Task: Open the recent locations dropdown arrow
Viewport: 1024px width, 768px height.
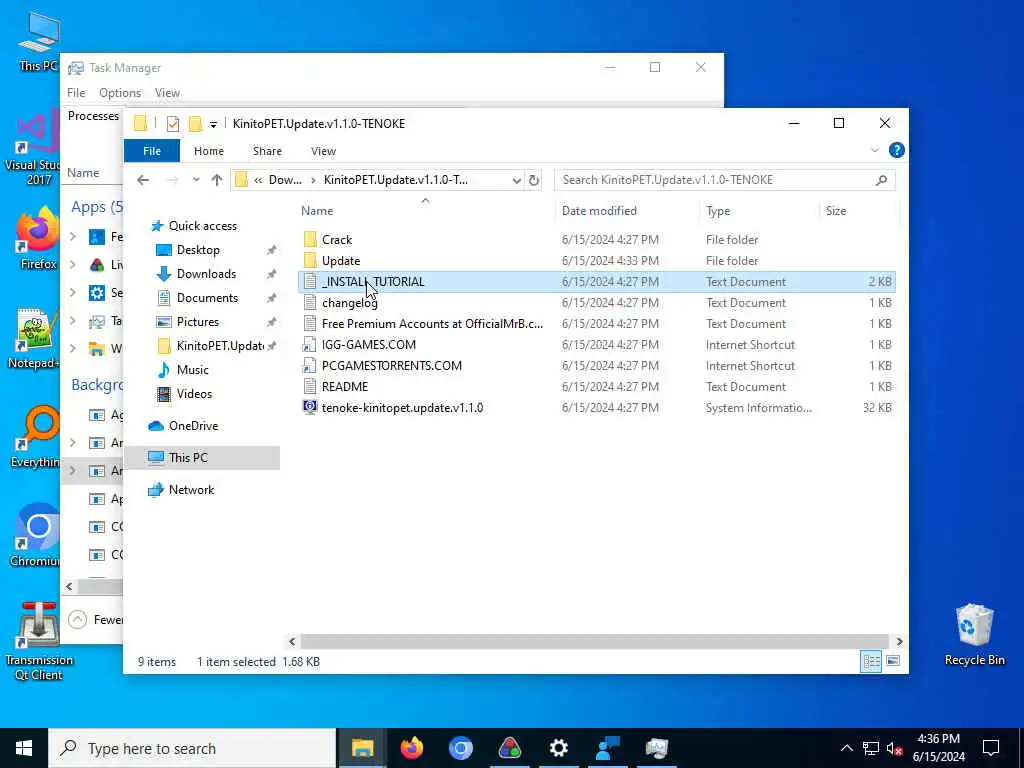Action: coord(196,180)
